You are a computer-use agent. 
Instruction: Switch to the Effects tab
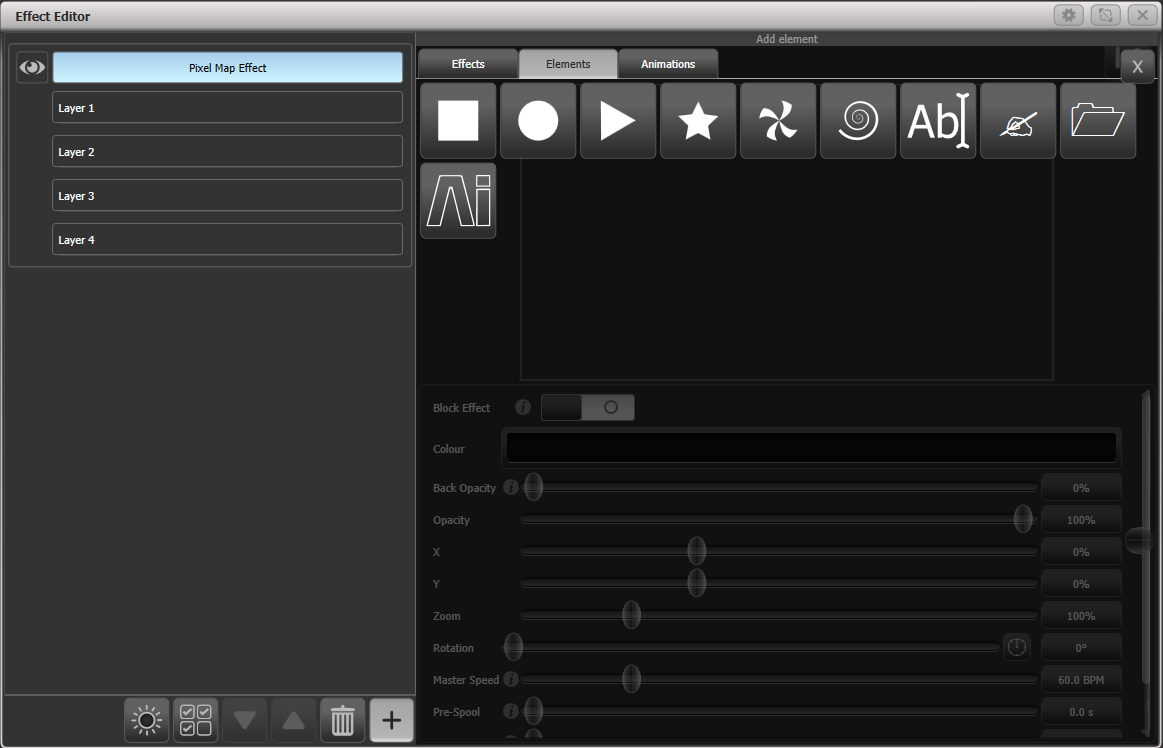[467, 63]
